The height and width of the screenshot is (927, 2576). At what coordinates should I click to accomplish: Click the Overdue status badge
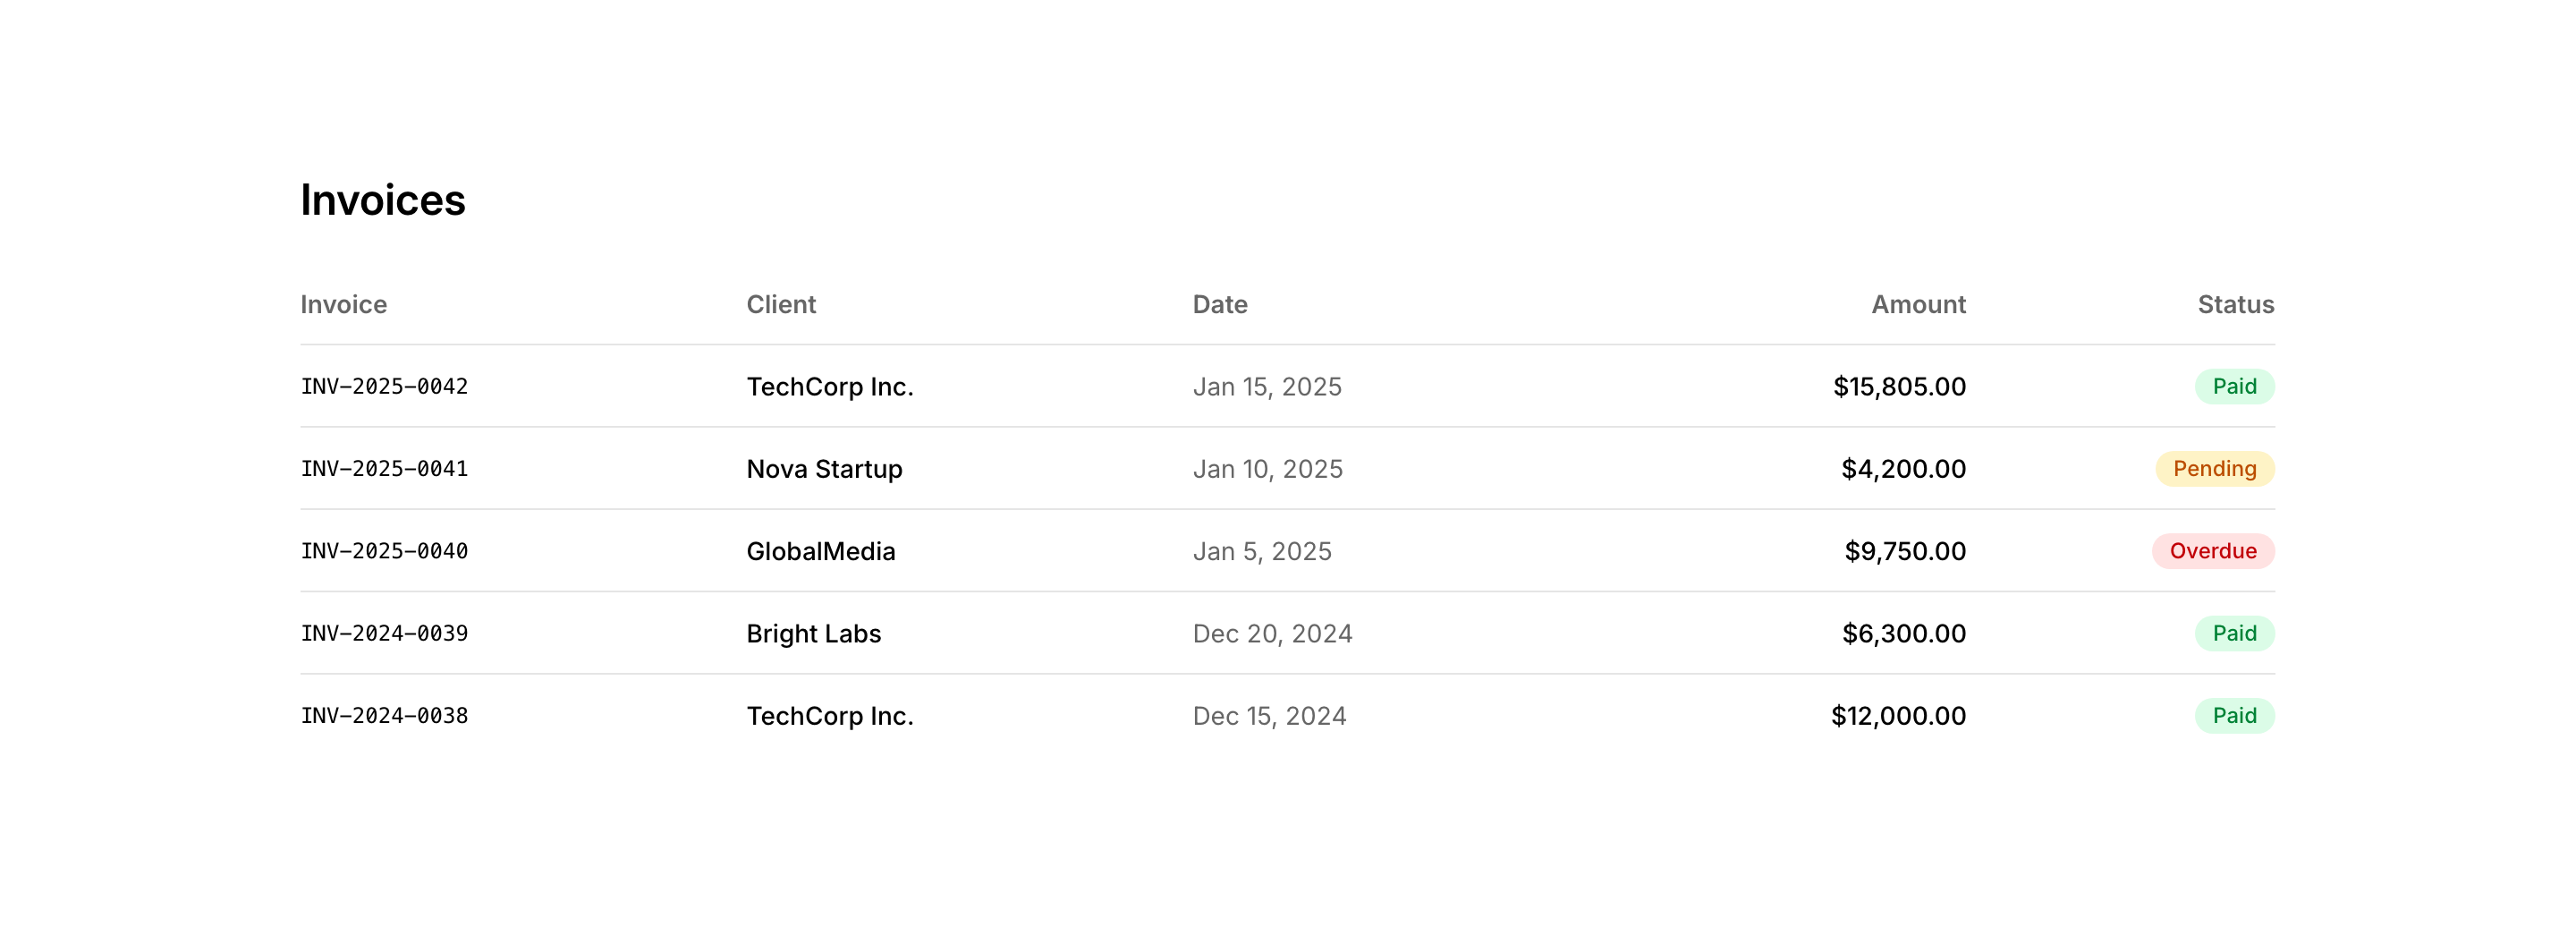pos(2212,551)
